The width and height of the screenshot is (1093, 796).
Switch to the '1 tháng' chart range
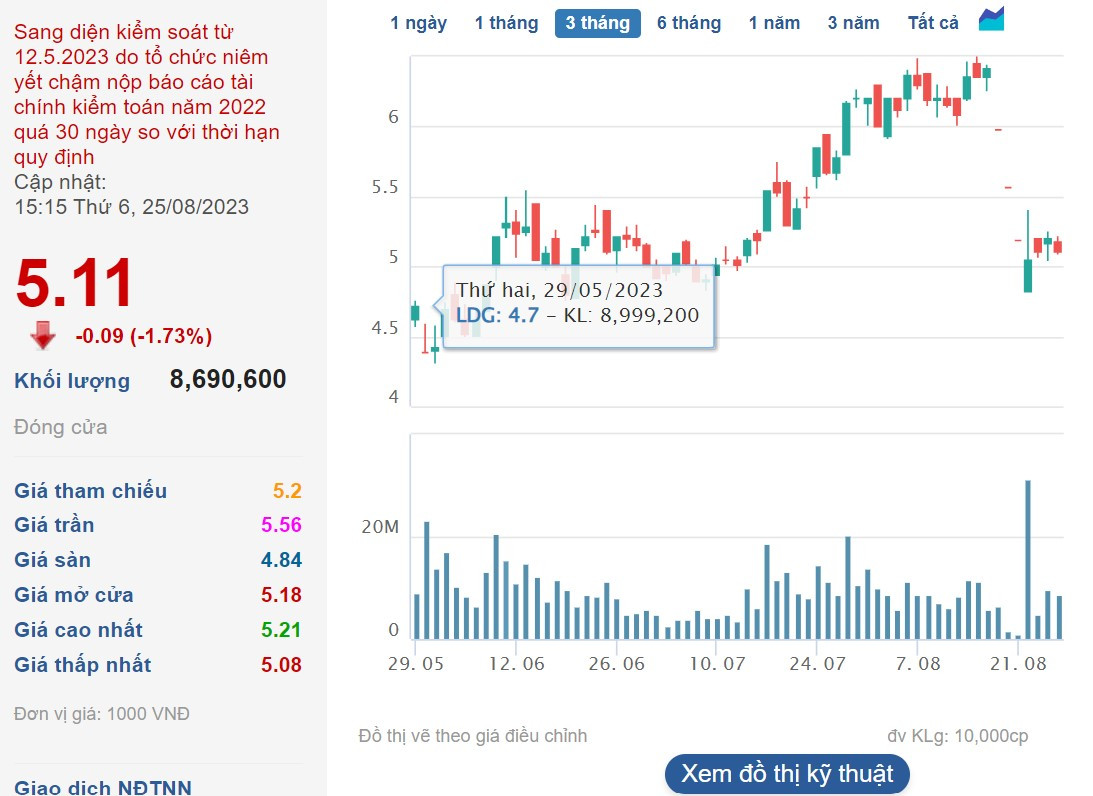[x=506, y=23]
